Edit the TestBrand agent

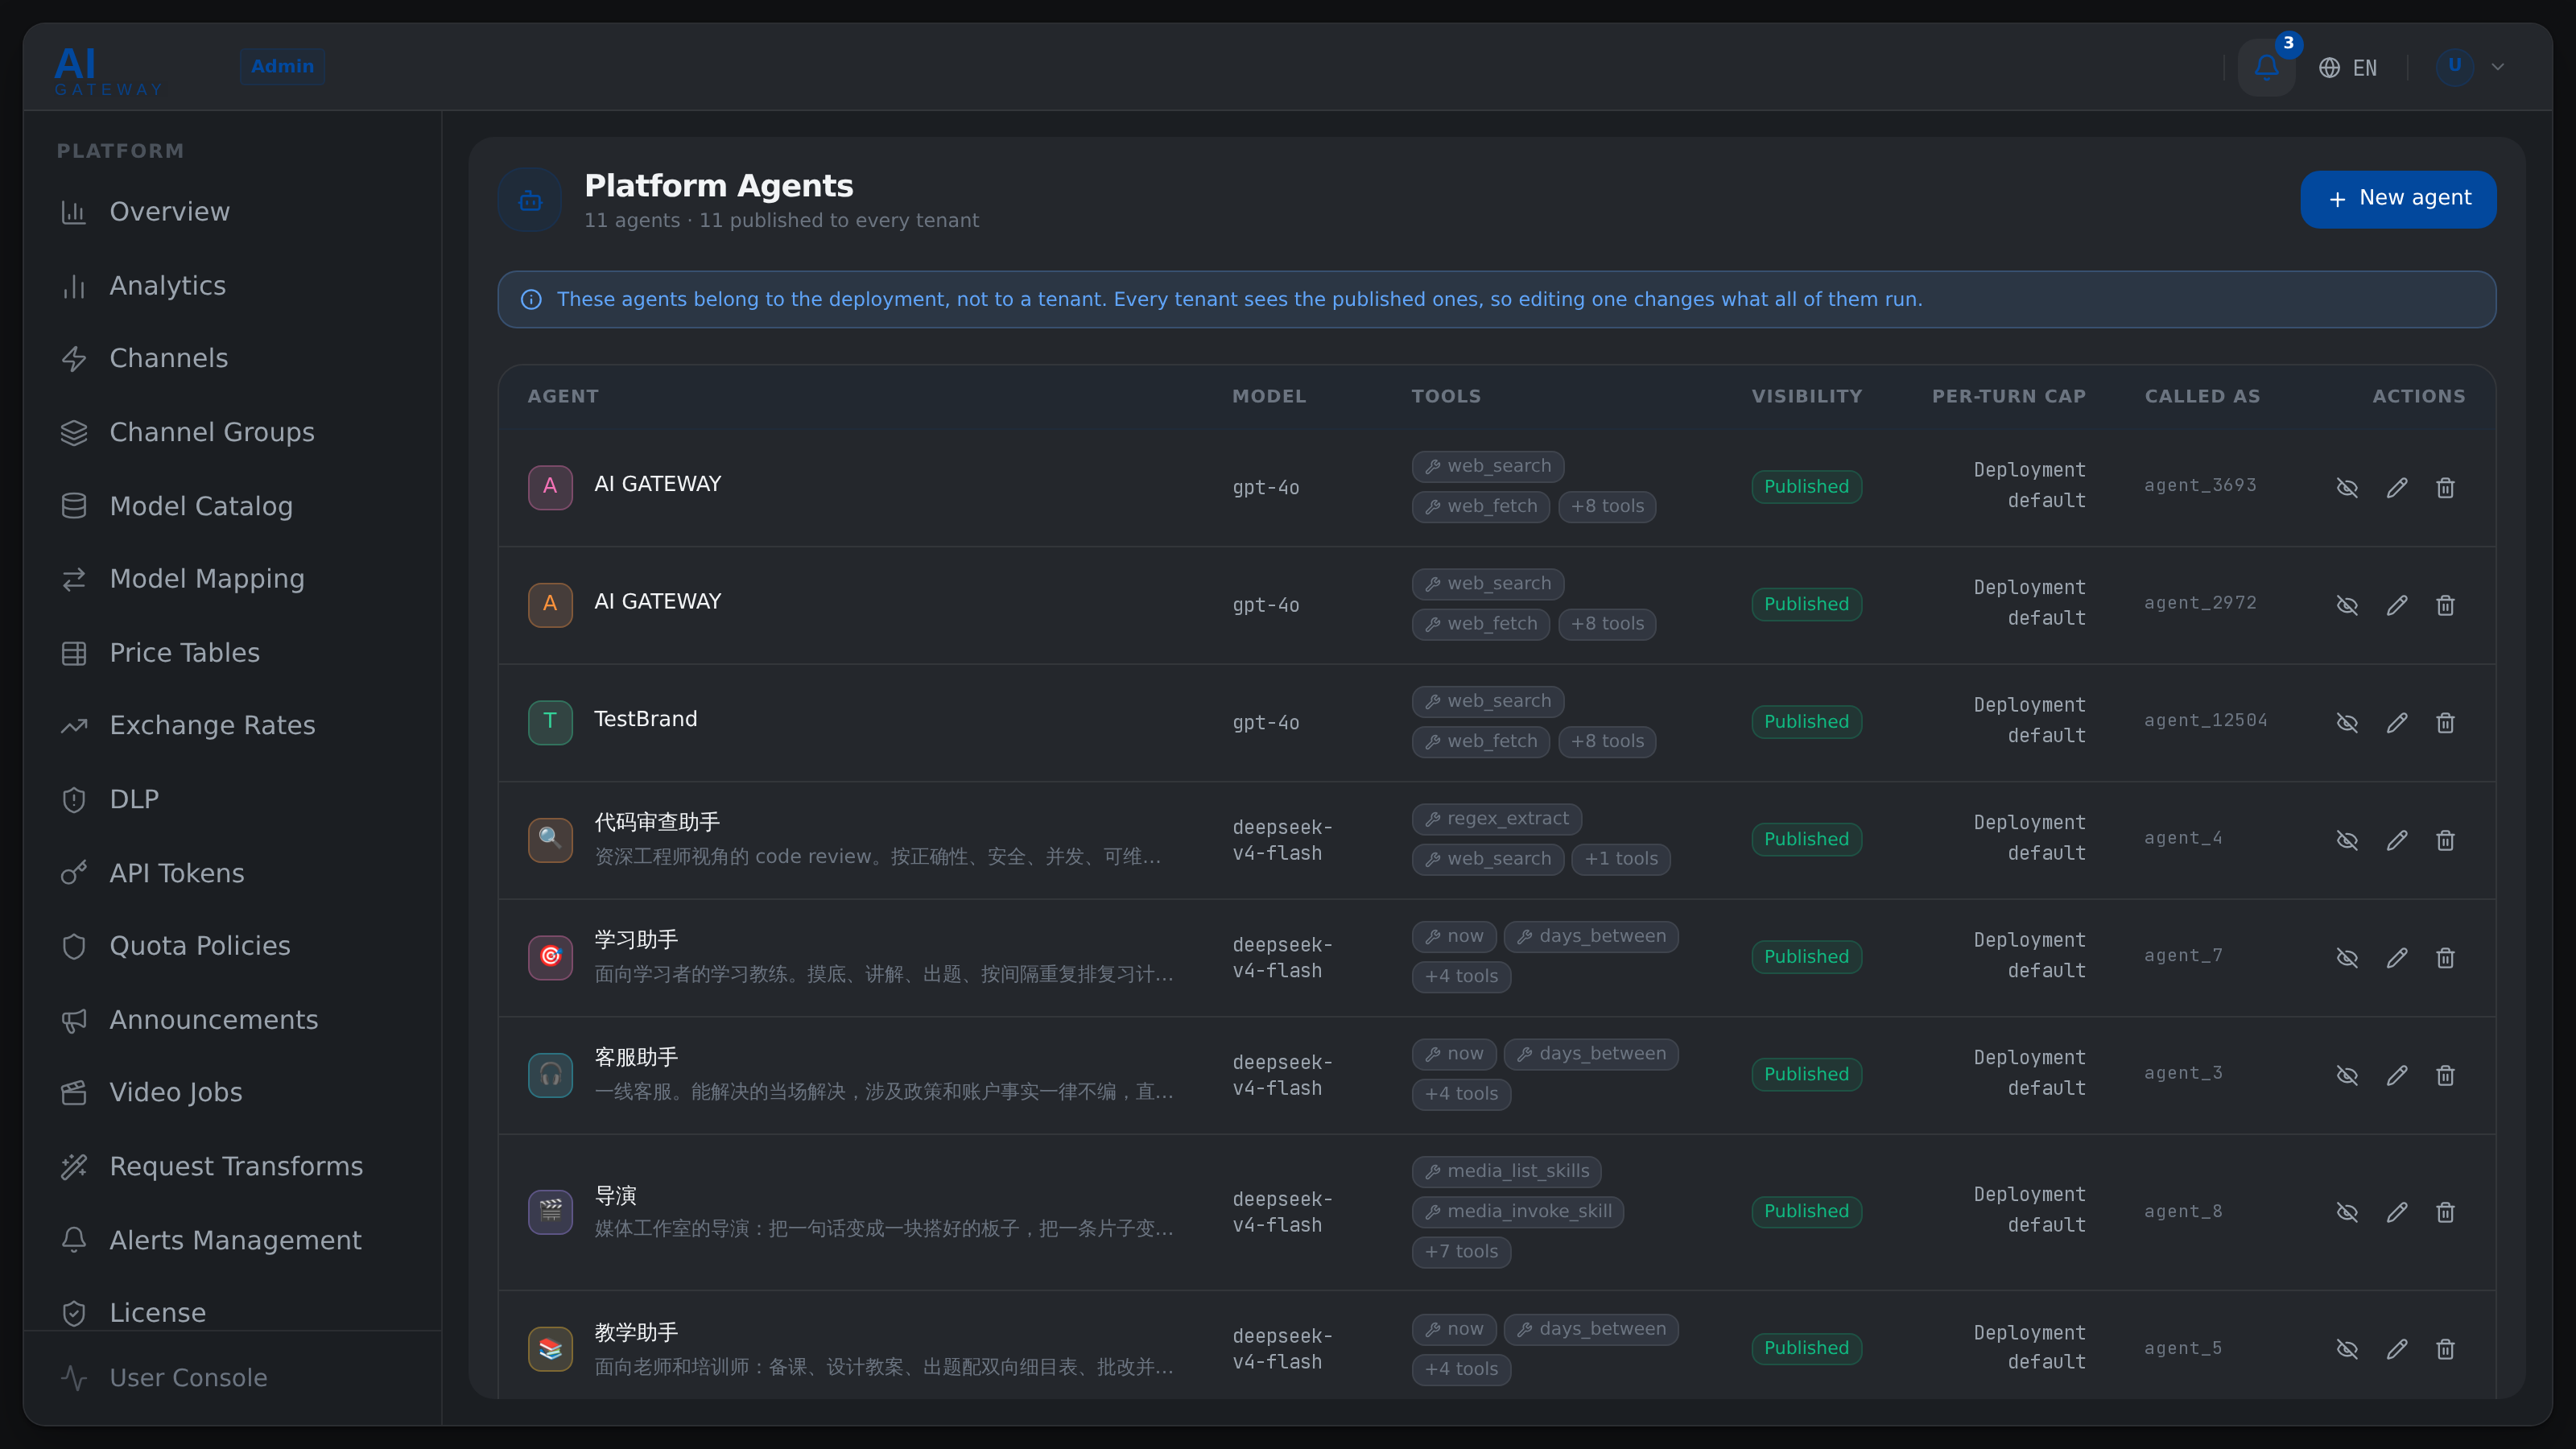point(2397,723)
